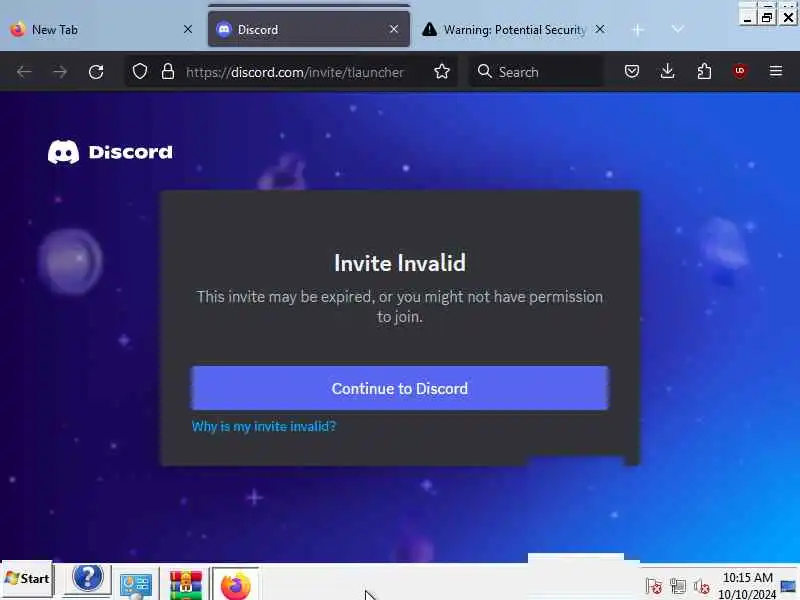
Task: Expand the list all tabs chevron
Action: (x=677, y=29)
